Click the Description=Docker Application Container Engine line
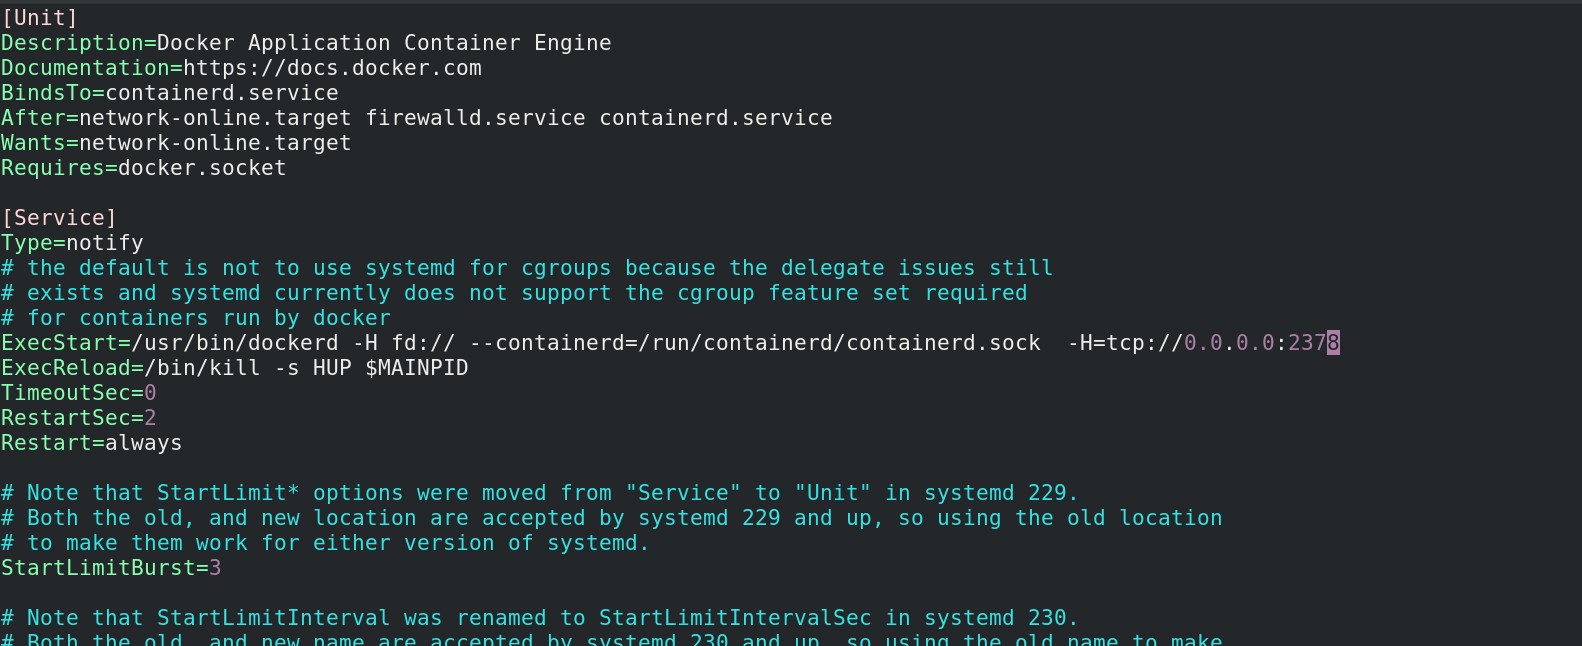Screen dimensions: 1582x646 [306, 43]
